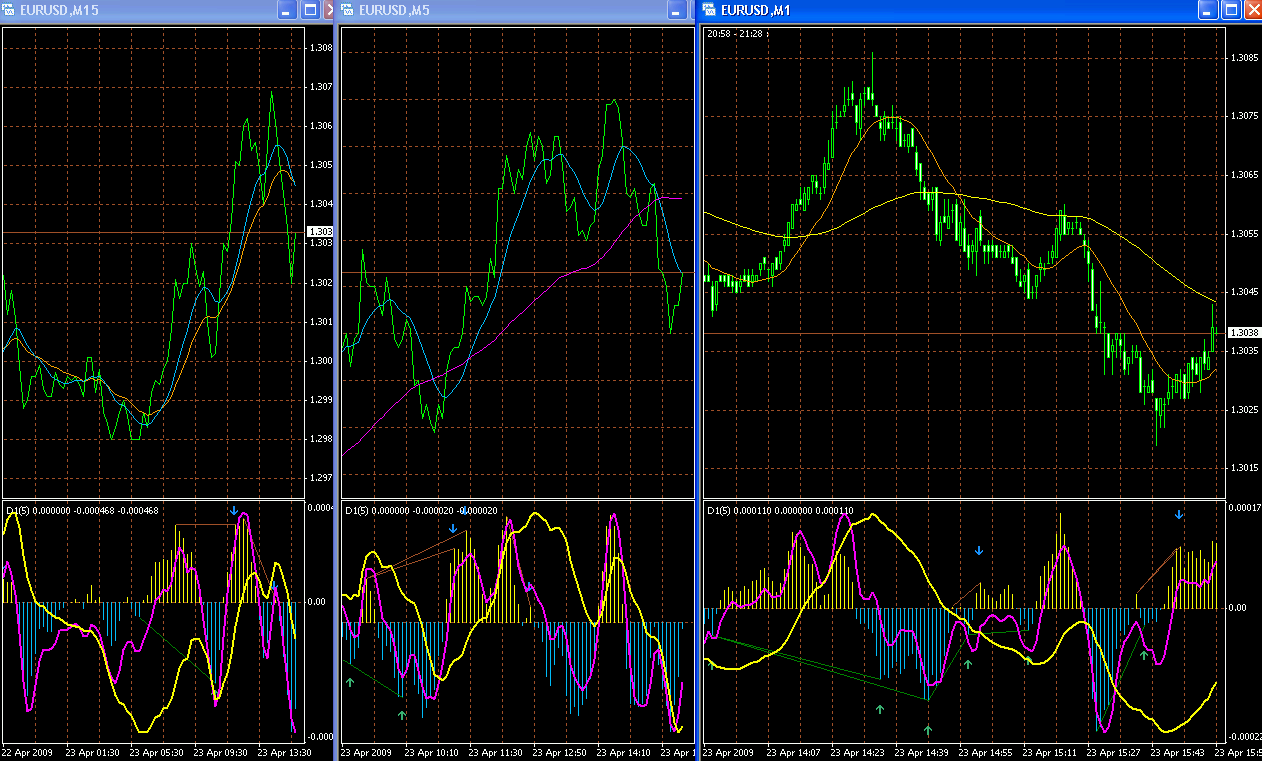The height and width of the screenshot is (761, 1262).
Task: Click the 0.00 zero level on the M1 indicator scale
Action: [1237, 607]
